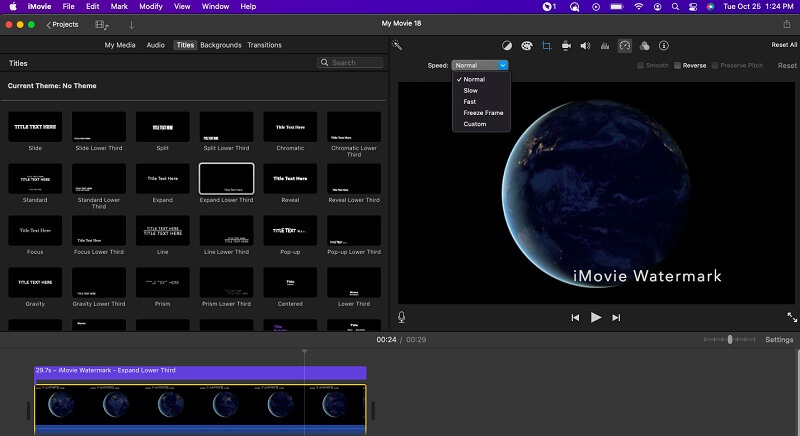Screen dimensions: 800x436
Task: Select the Slide title thumbnail
Action: (x=35, y=127)
